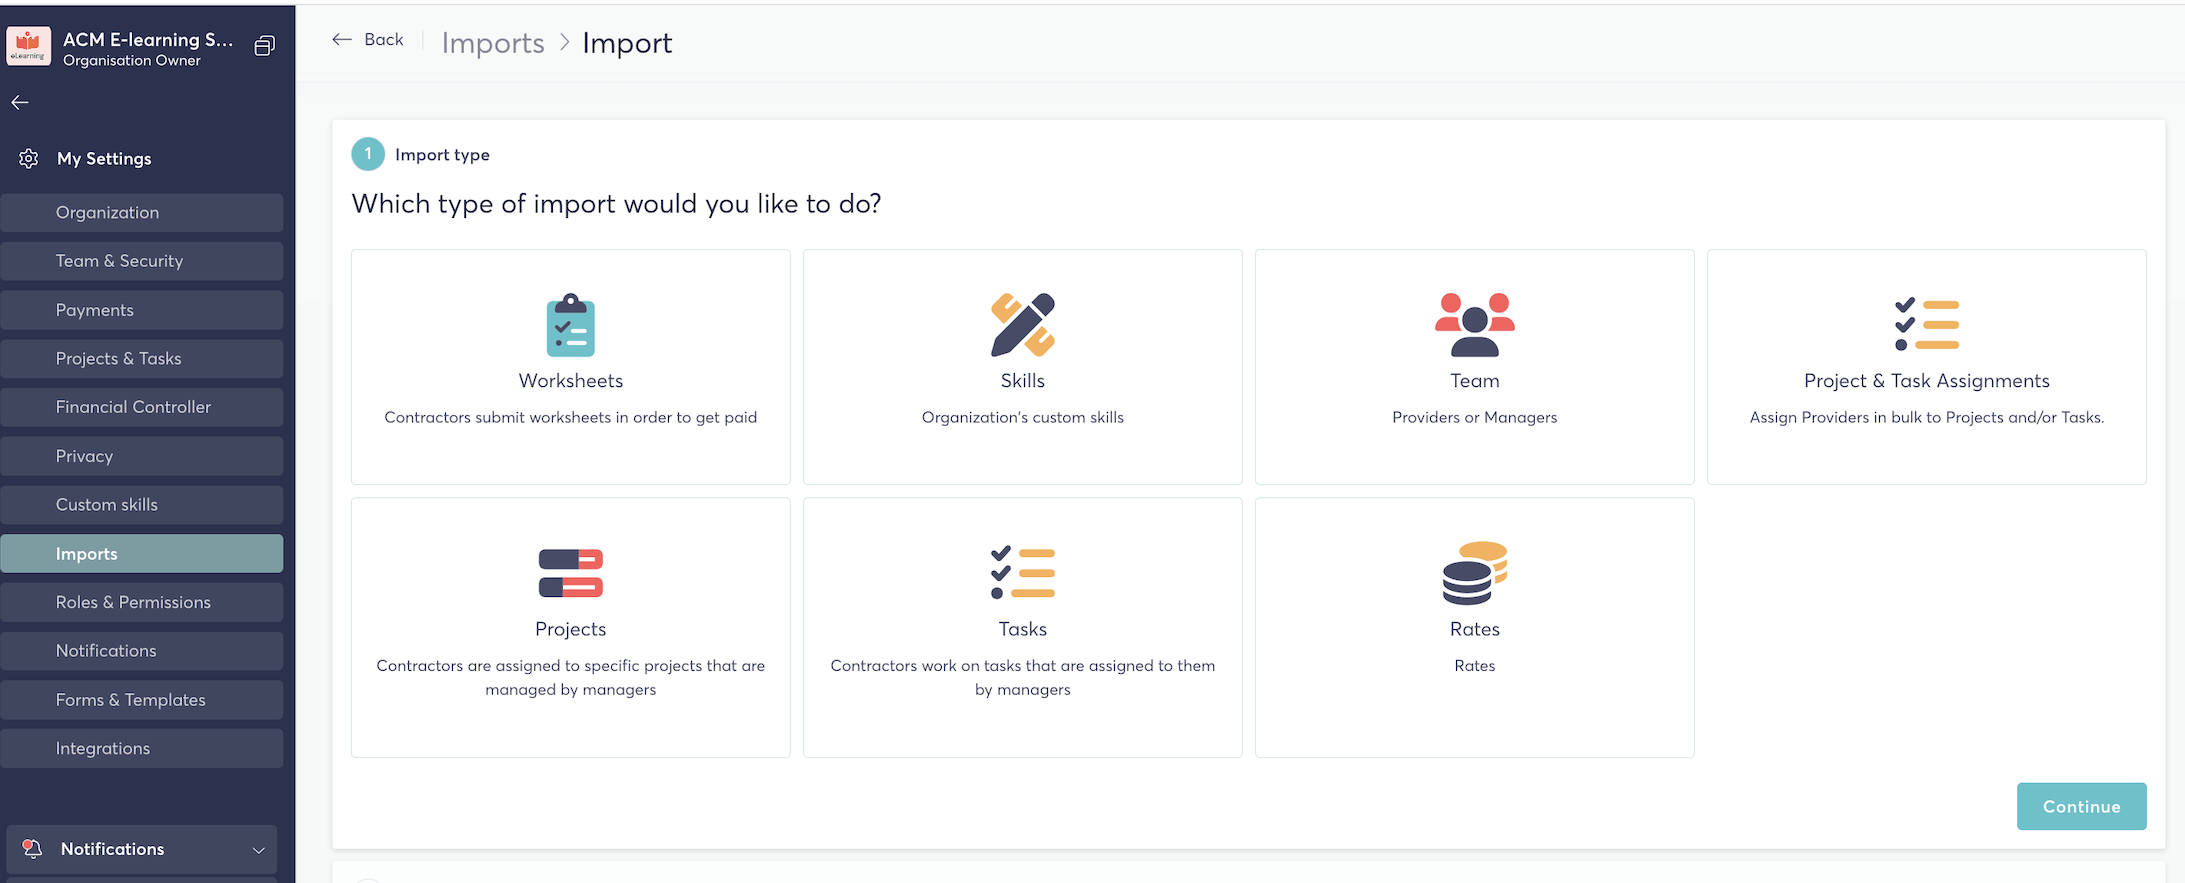Viewport: 2185px width, 883px height.
Task: Choose the Team people icon
Action: pos(1474,325)
